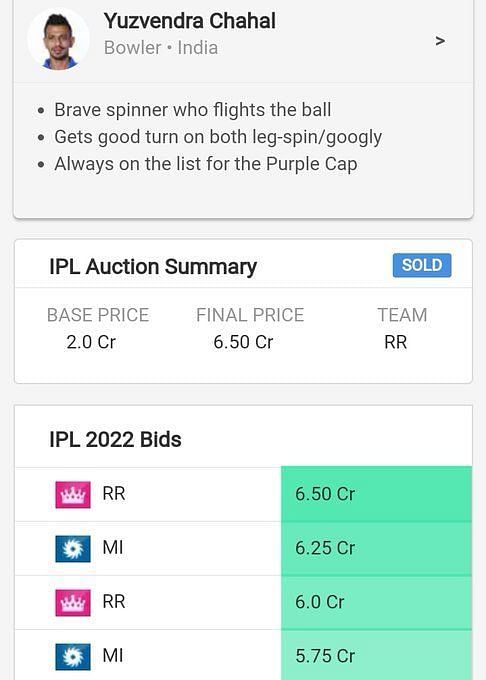Select the RR logo on the 6.0 Cr bid
The width and height of the screenshot is (486, 680).
pos(73,603)
